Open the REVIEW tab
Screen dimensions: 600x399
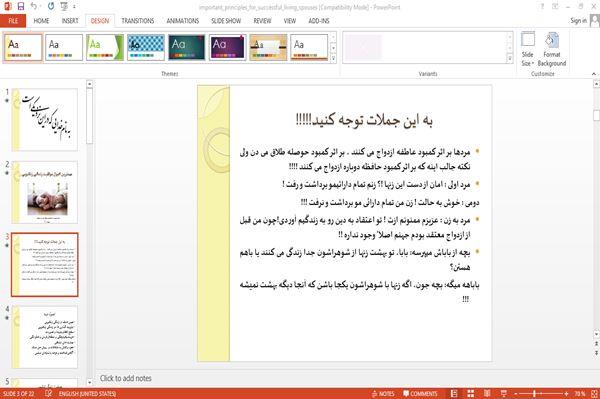(262, 21)
